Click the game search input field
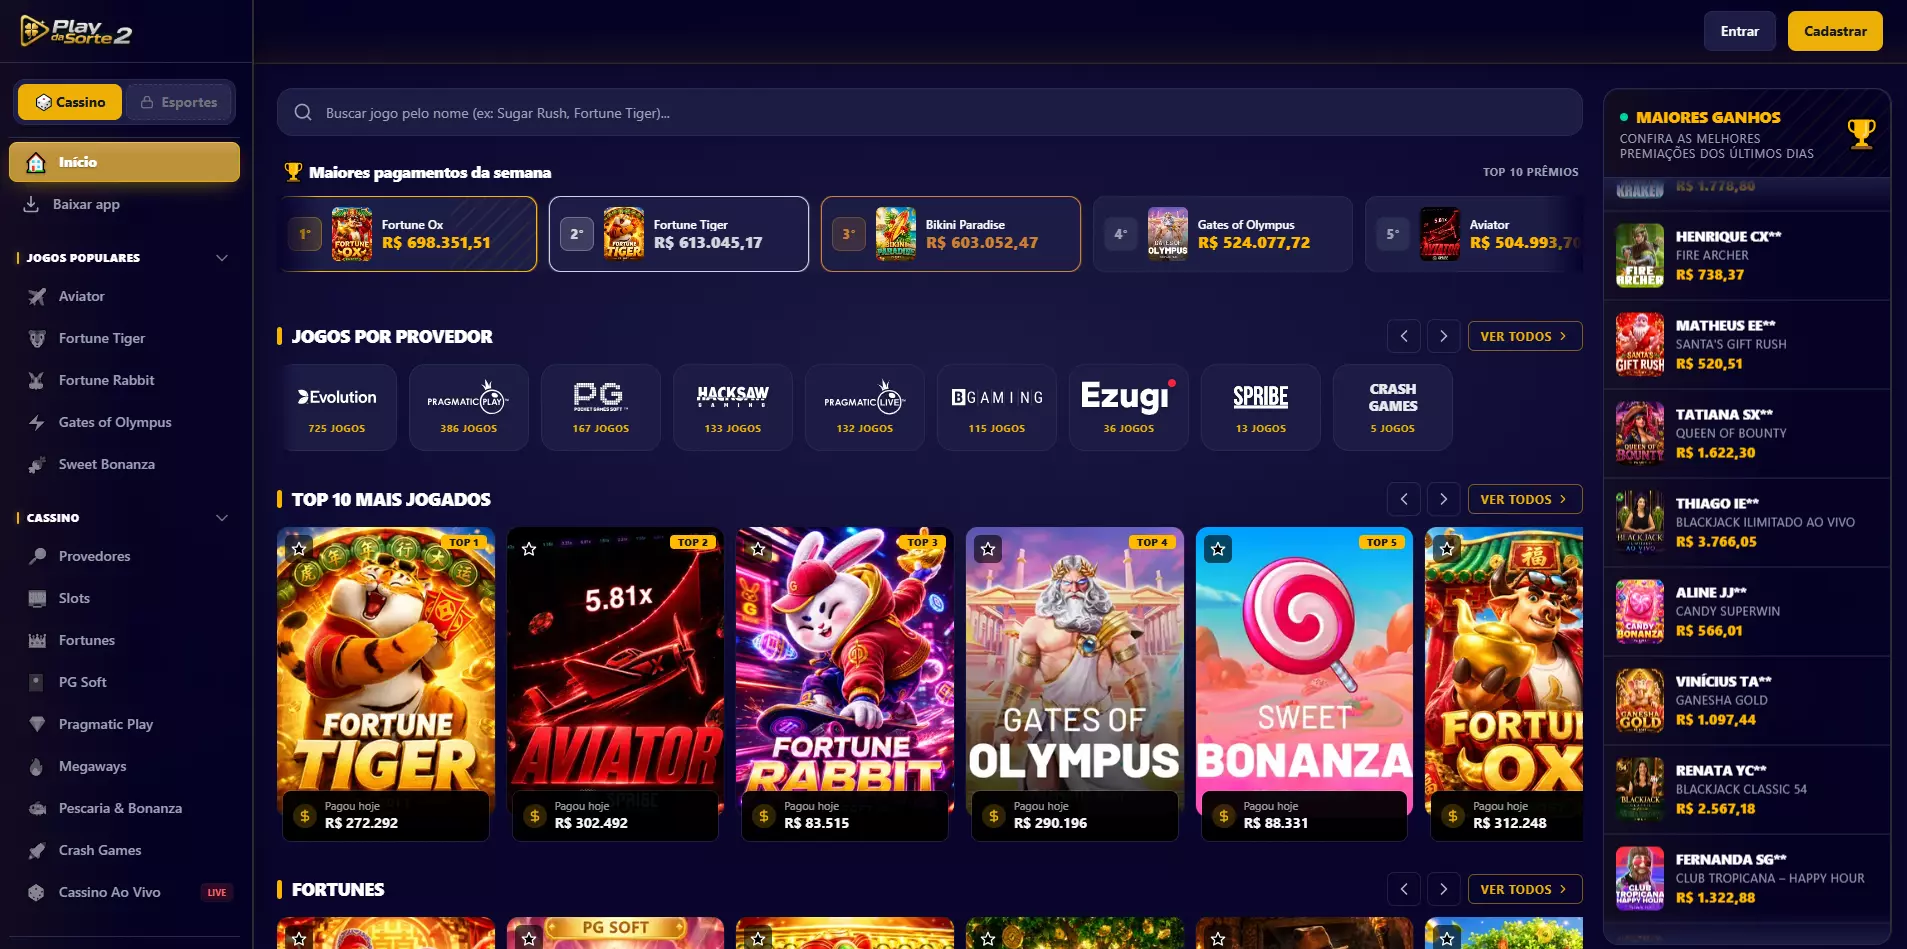Screen dimensions: 1907x949 coord(930,112)
